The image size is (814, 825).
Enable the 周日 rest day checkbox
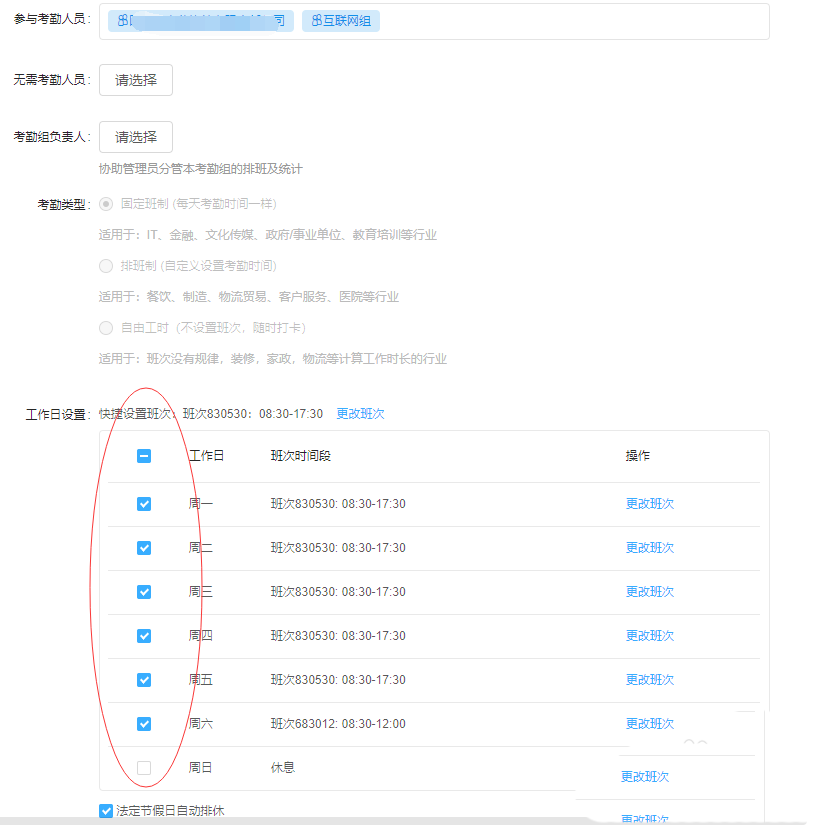tap(144, 767)
